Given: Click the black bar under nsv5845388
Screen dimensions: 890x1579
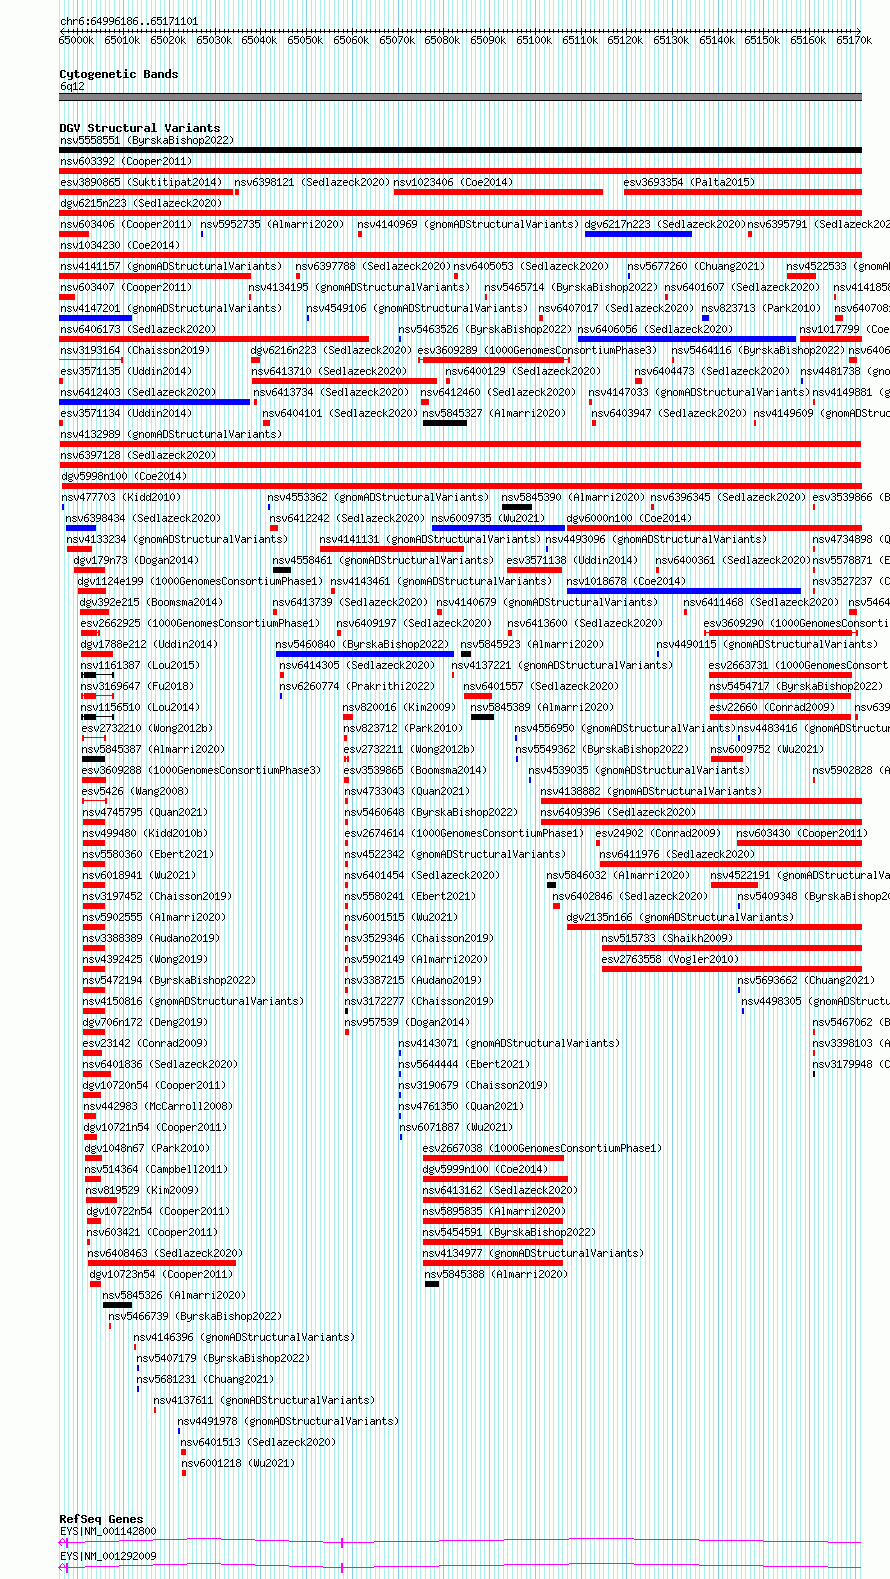Looking at the screenshot, I should pos(432,1284).
